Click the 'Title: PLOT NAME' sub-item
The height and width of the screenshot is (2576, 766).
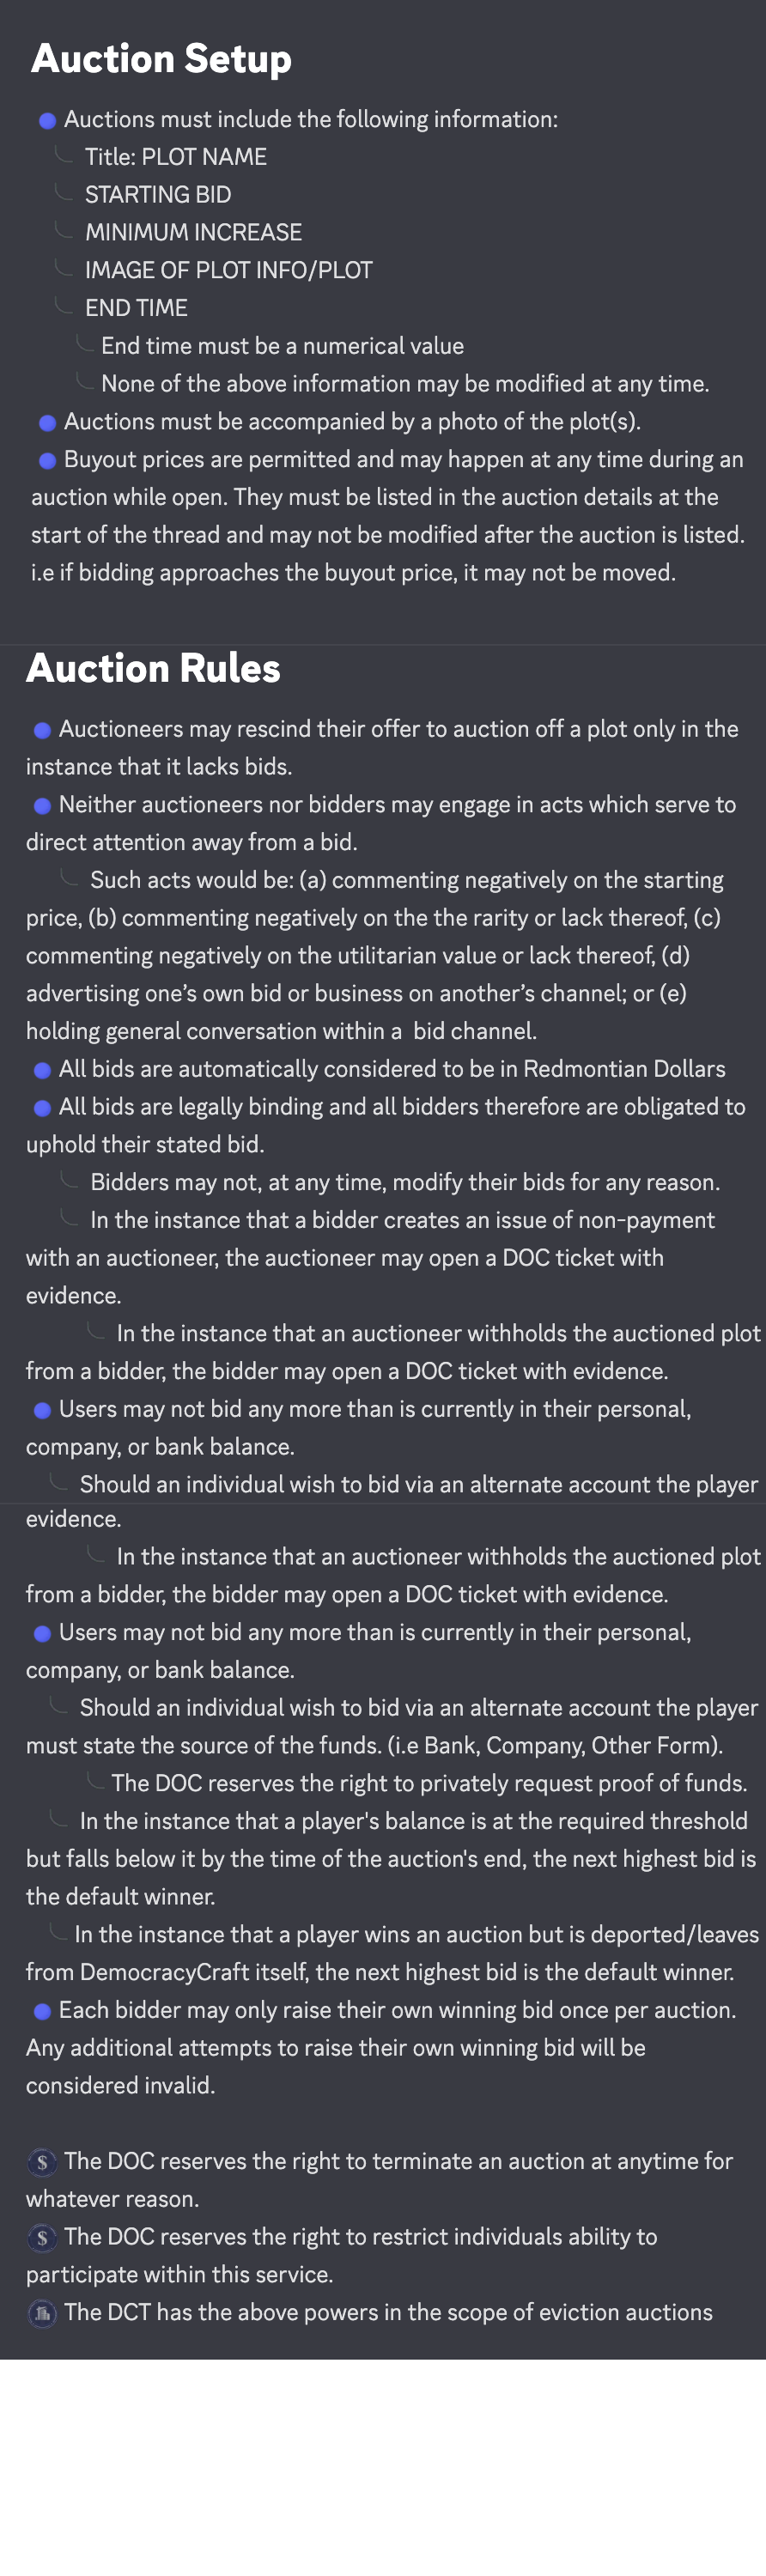(175, 157)
